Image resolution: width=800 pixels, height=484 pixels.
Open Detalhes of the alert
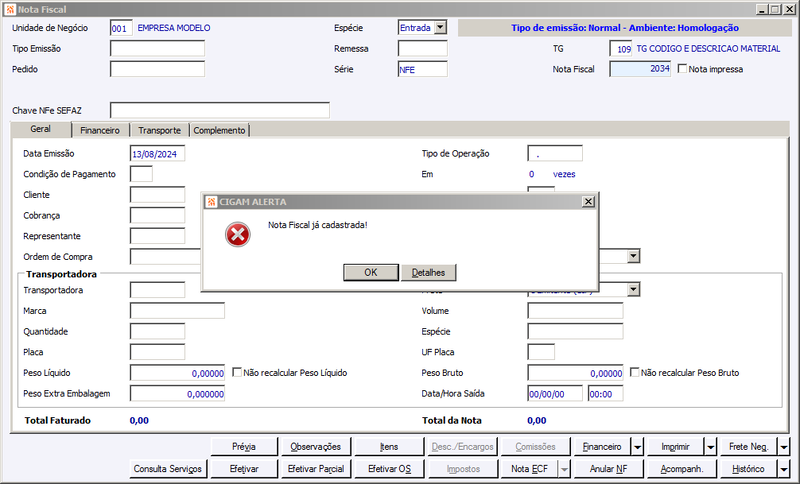tap(429, 272)
